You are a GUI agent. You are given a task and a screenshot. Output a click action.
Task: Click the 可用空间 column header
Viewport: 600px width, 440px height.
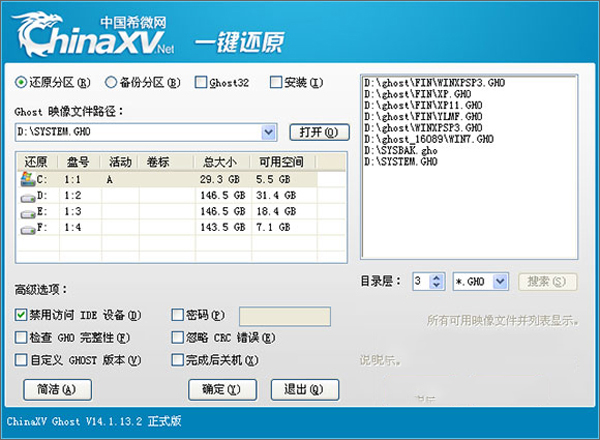click(282, 162)
